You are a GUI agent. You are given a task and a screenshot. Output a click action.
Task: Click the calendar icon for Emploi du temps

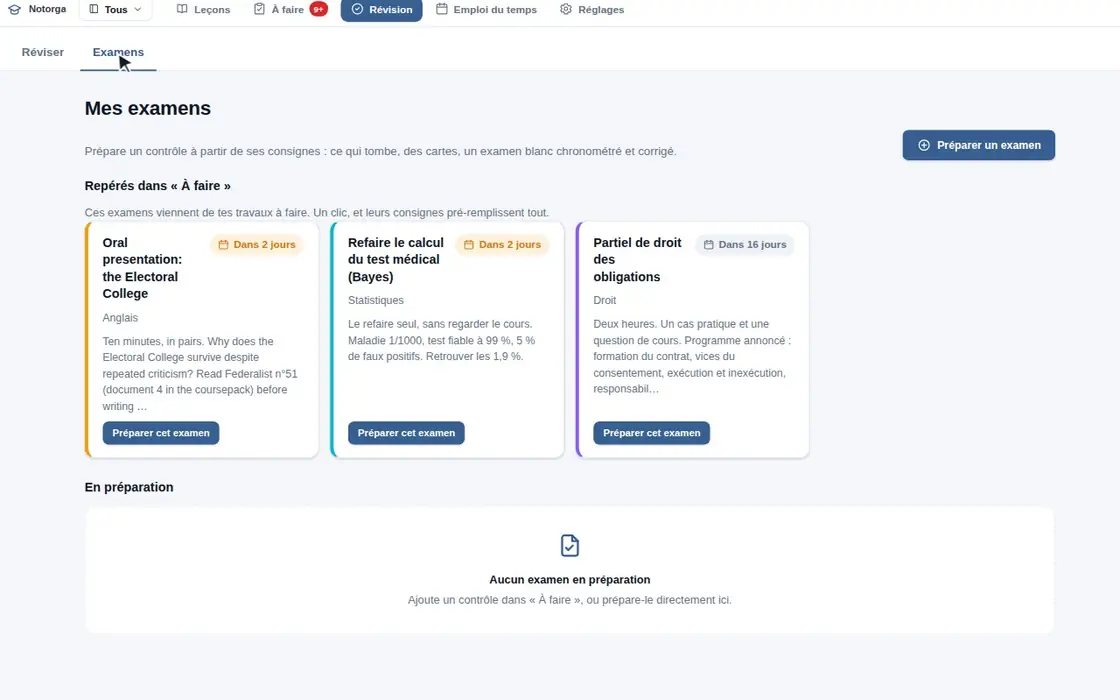pyautogui.click(x=442, y=9)
